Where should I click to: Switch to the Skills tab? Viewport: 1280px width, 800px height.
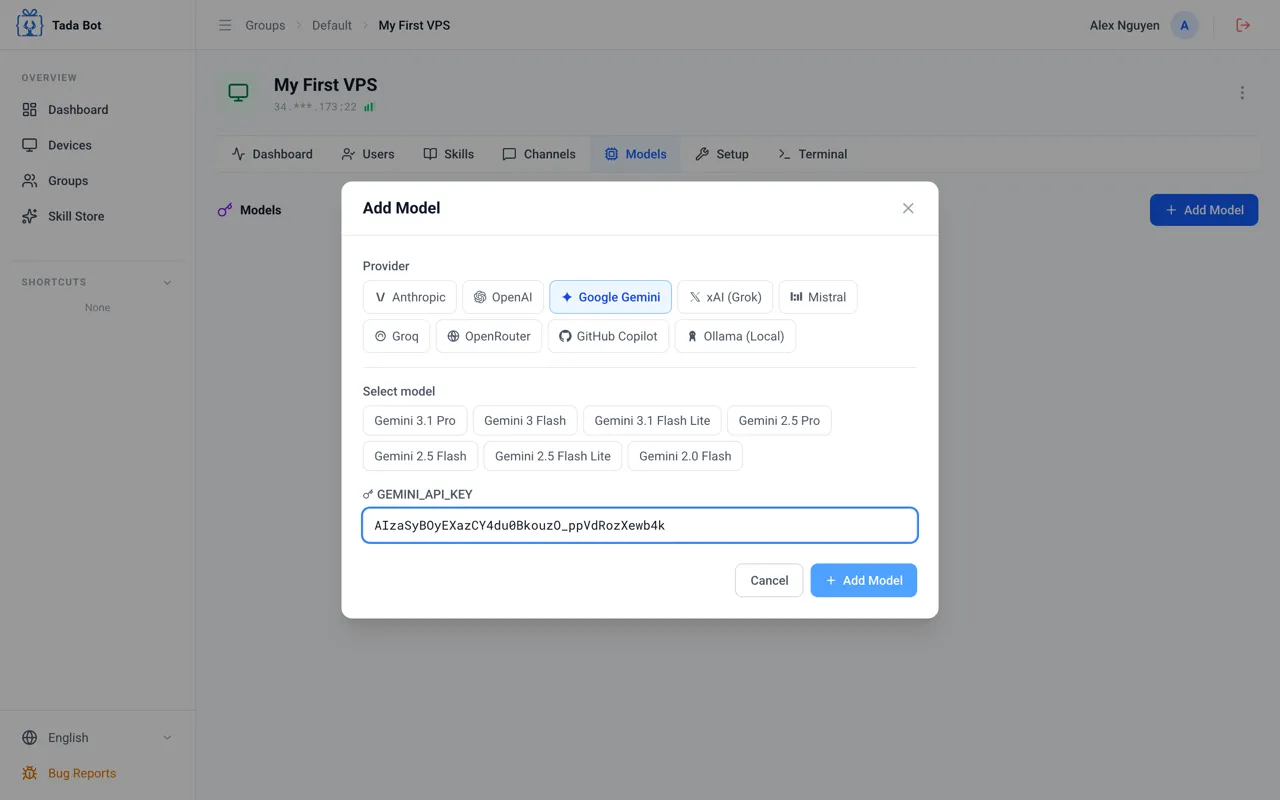(x=448, y=154)
